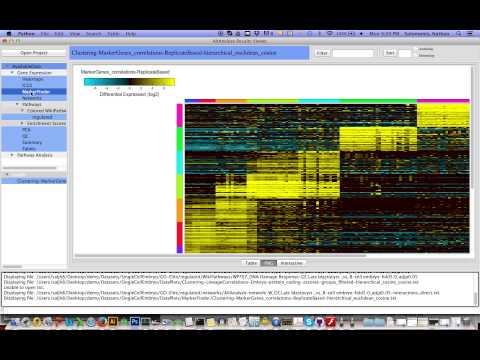
Task: Click the differential expression color legend bar
Action: 129,82
